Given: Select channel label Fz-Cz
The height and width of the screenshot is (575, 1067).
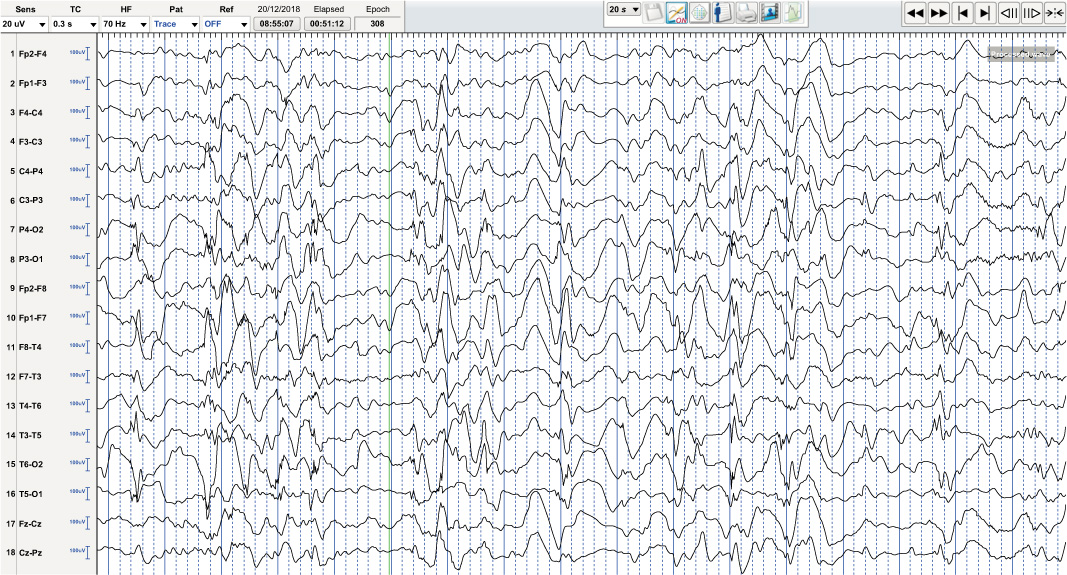Looking at the screenshot, I should 30,523.
